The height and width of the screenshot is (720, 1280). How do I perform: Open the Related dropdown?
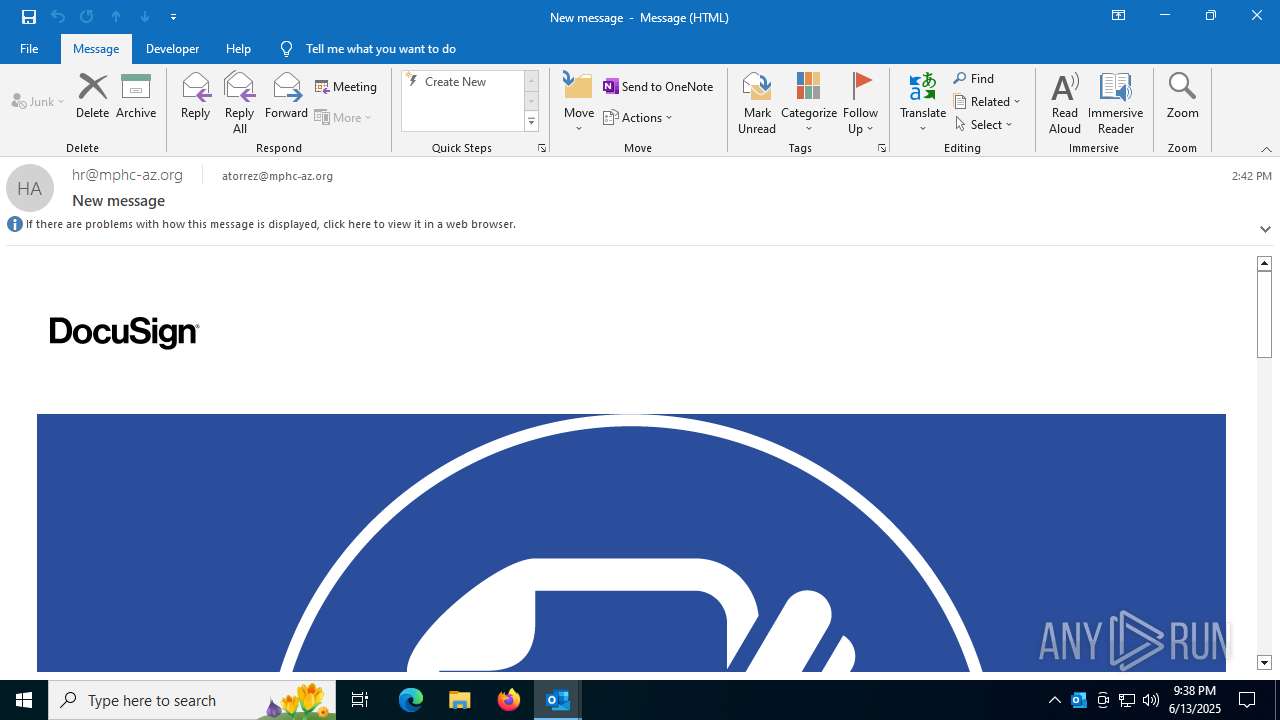coord(987,101)
